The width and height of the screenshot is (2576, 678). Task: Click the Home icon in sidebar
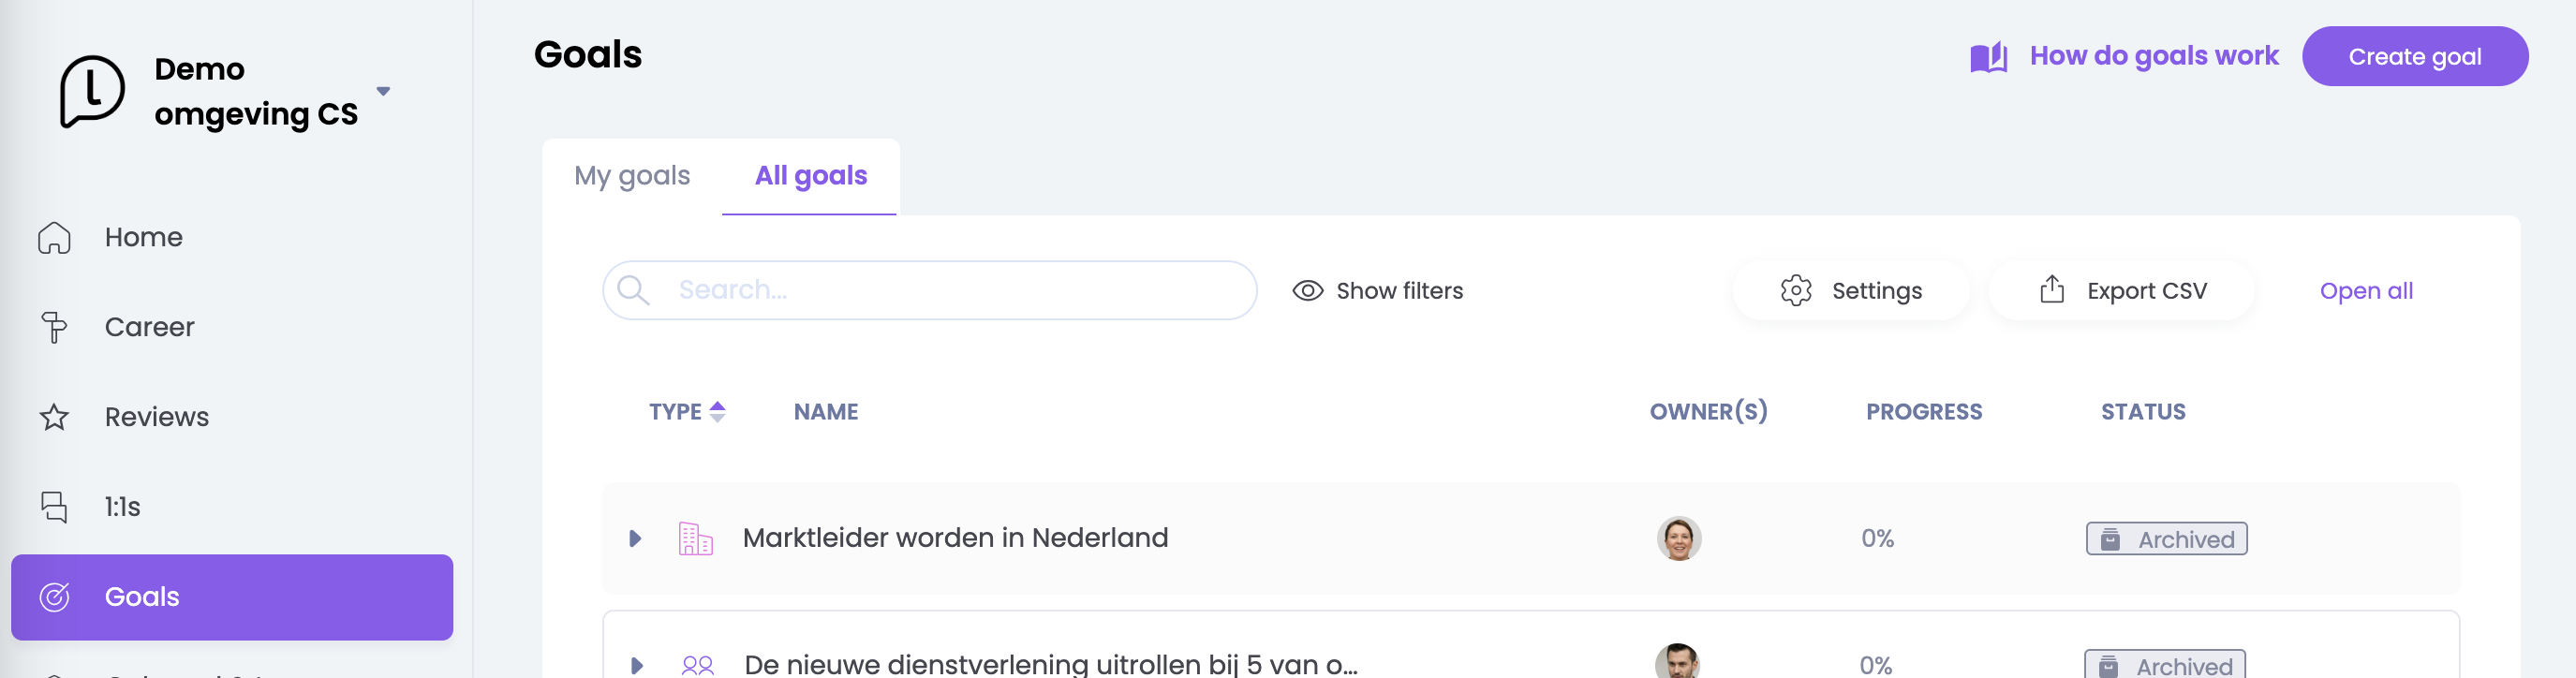[54, 238]
